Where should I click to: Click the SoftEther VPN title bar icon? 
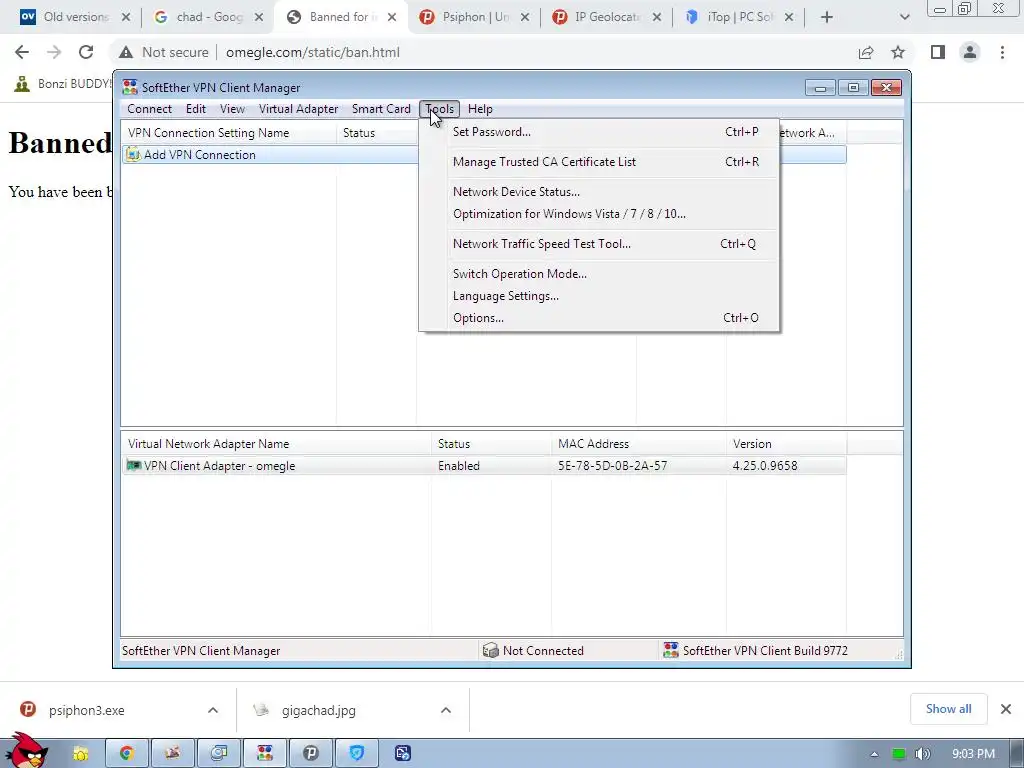pos(130,88)
